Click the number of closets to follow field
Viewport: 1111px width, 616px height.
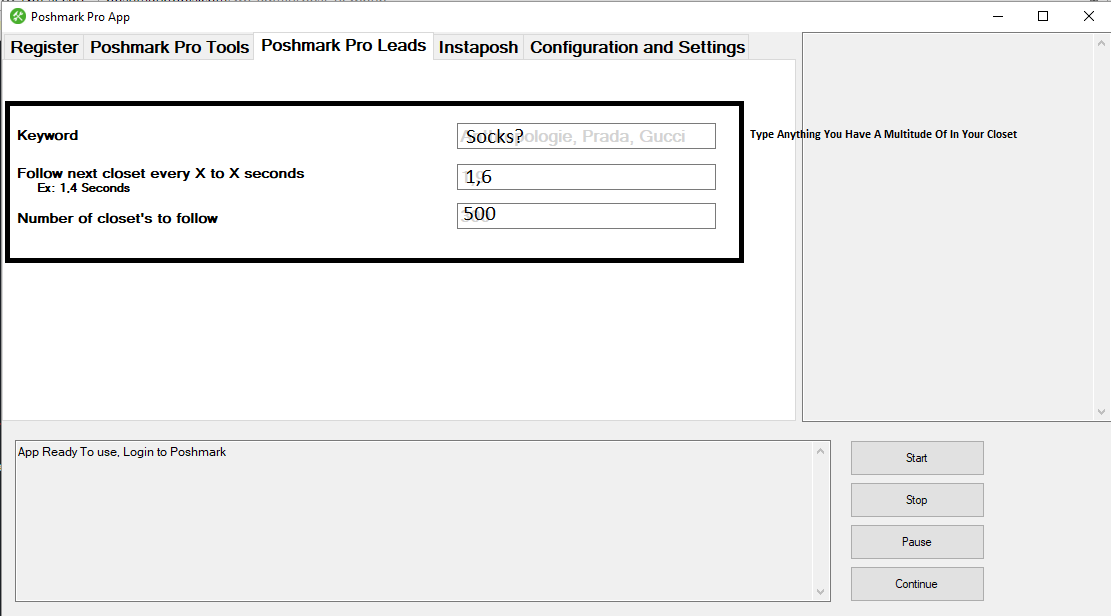(586, 216)
